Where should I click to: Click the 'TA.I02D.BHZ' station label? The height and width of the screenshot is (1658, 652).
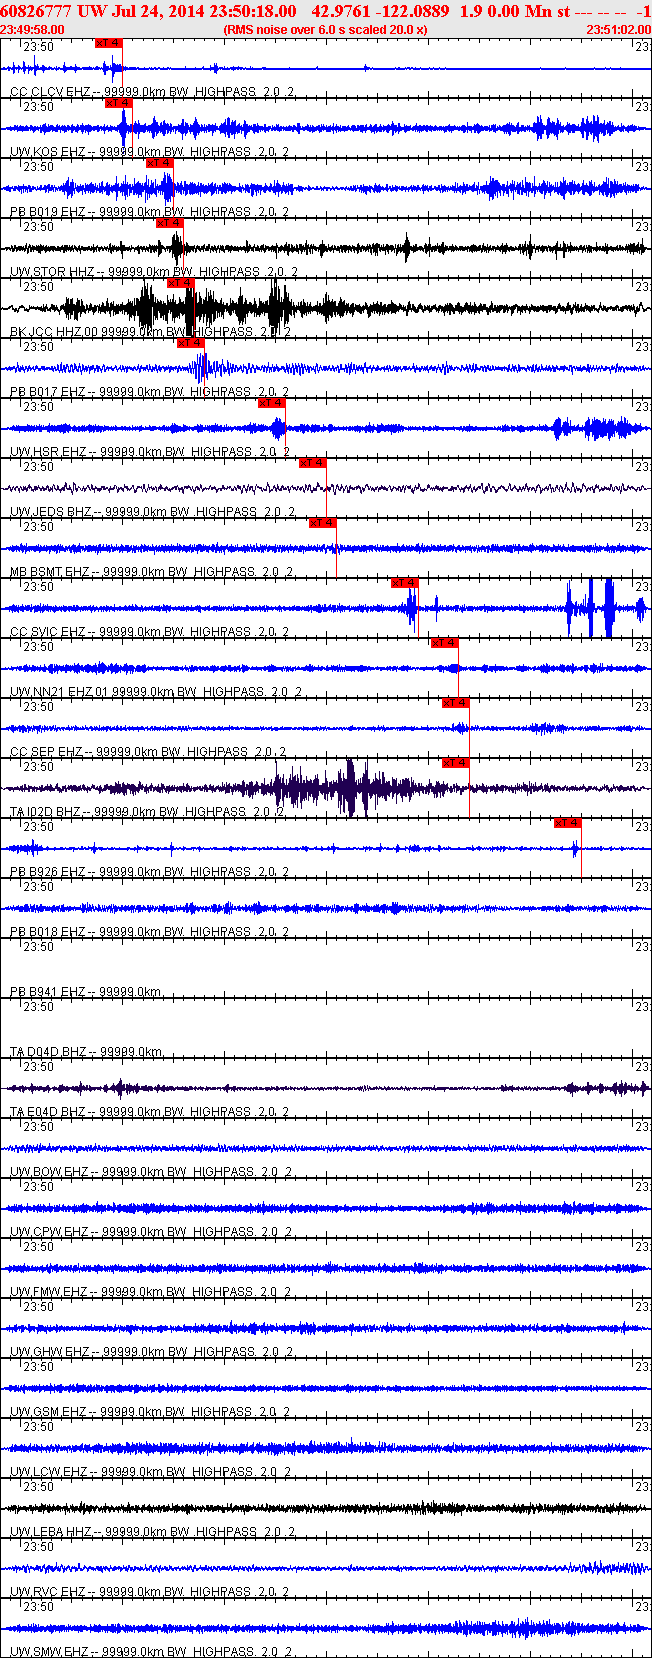(x=46, y=812)
